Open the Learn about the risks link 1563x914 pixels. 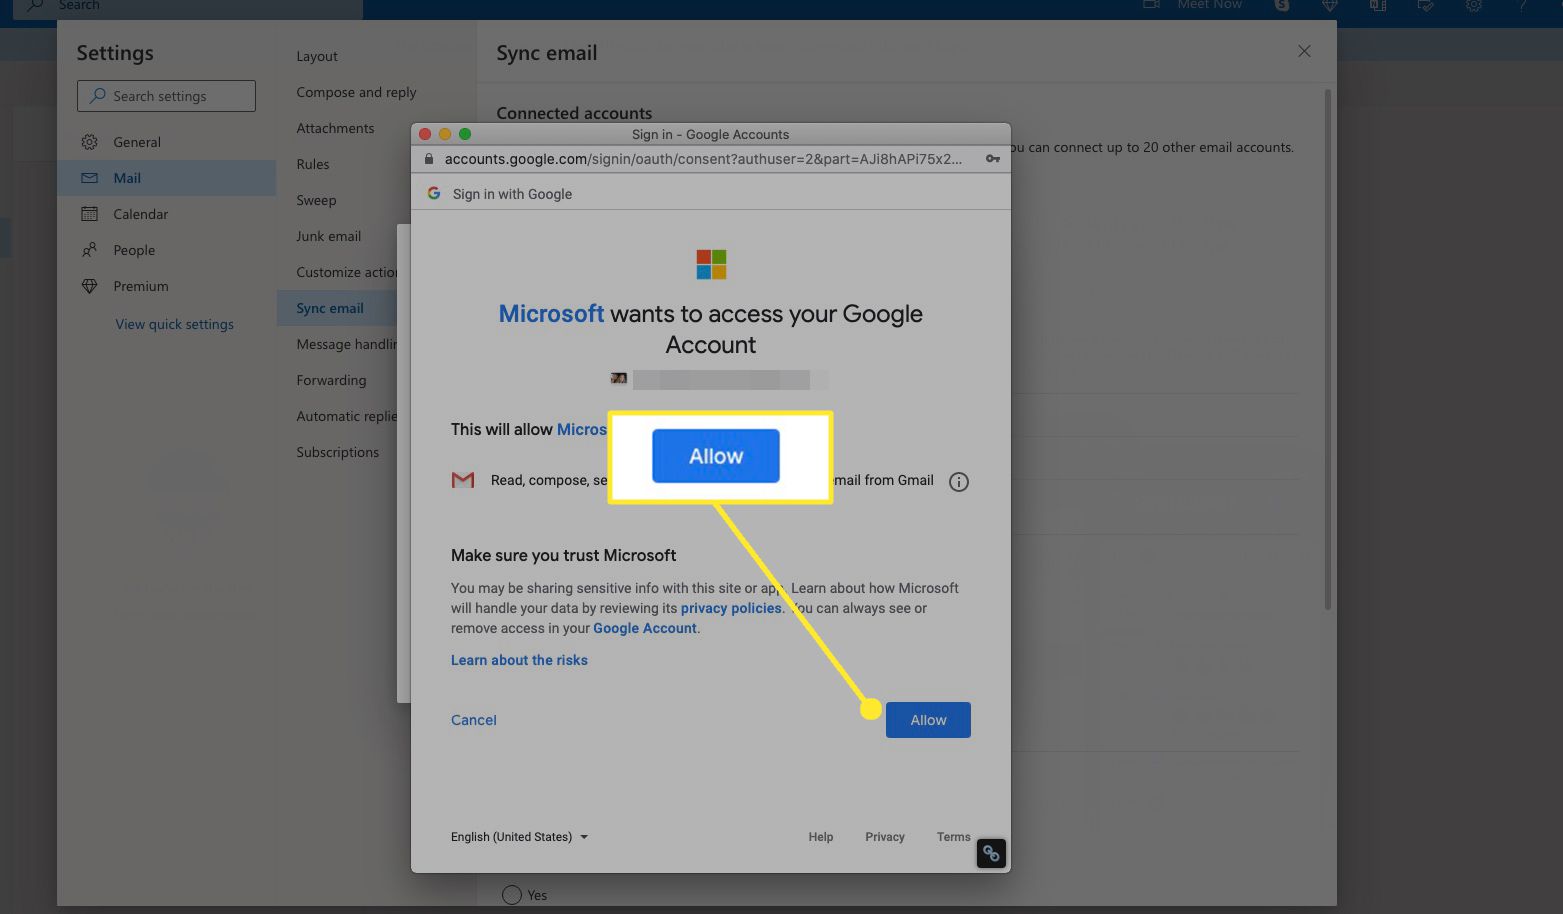(519, 660)
